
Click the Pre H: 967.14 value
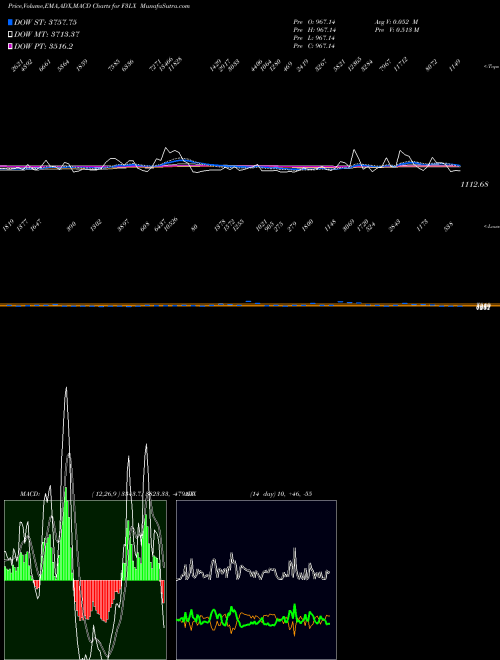[x=314, y=30]
